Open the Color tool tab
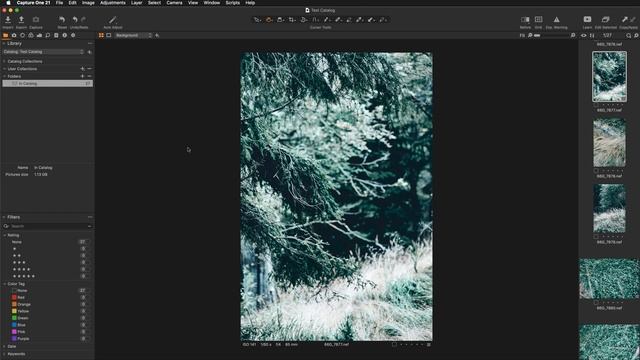This screenshot has height=360, width=640. 31,36
